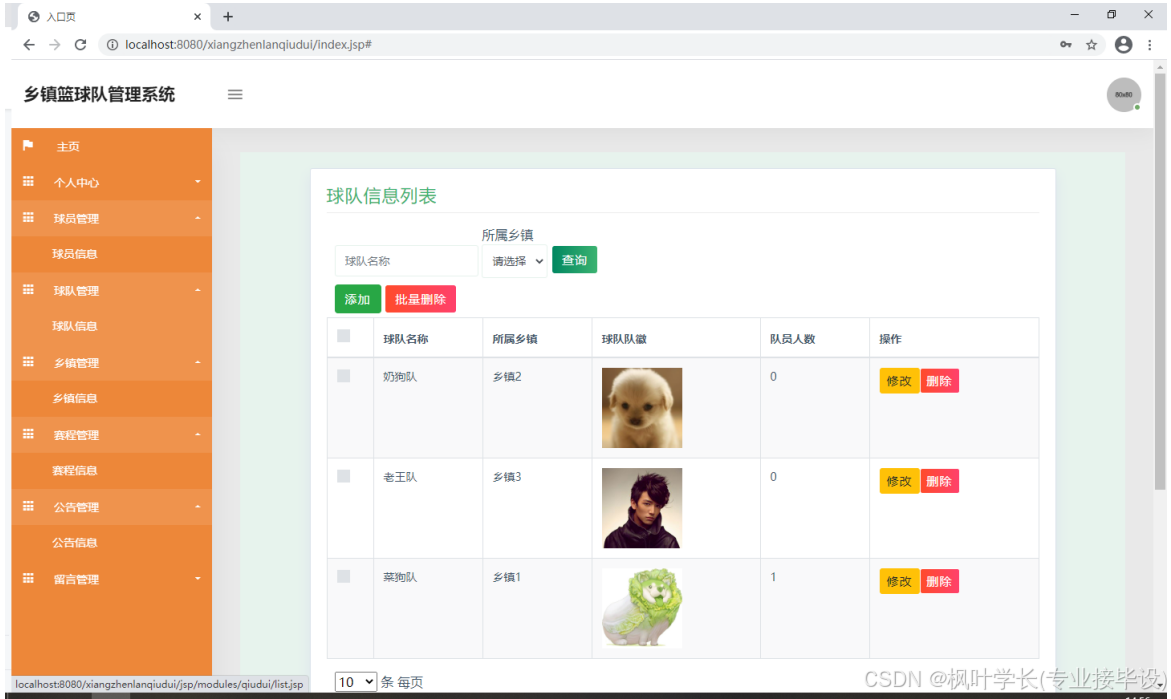Click 修改 for 奶狗队
The width and height of the screenshot is (1171, 699).
click(x=899, y=381)
